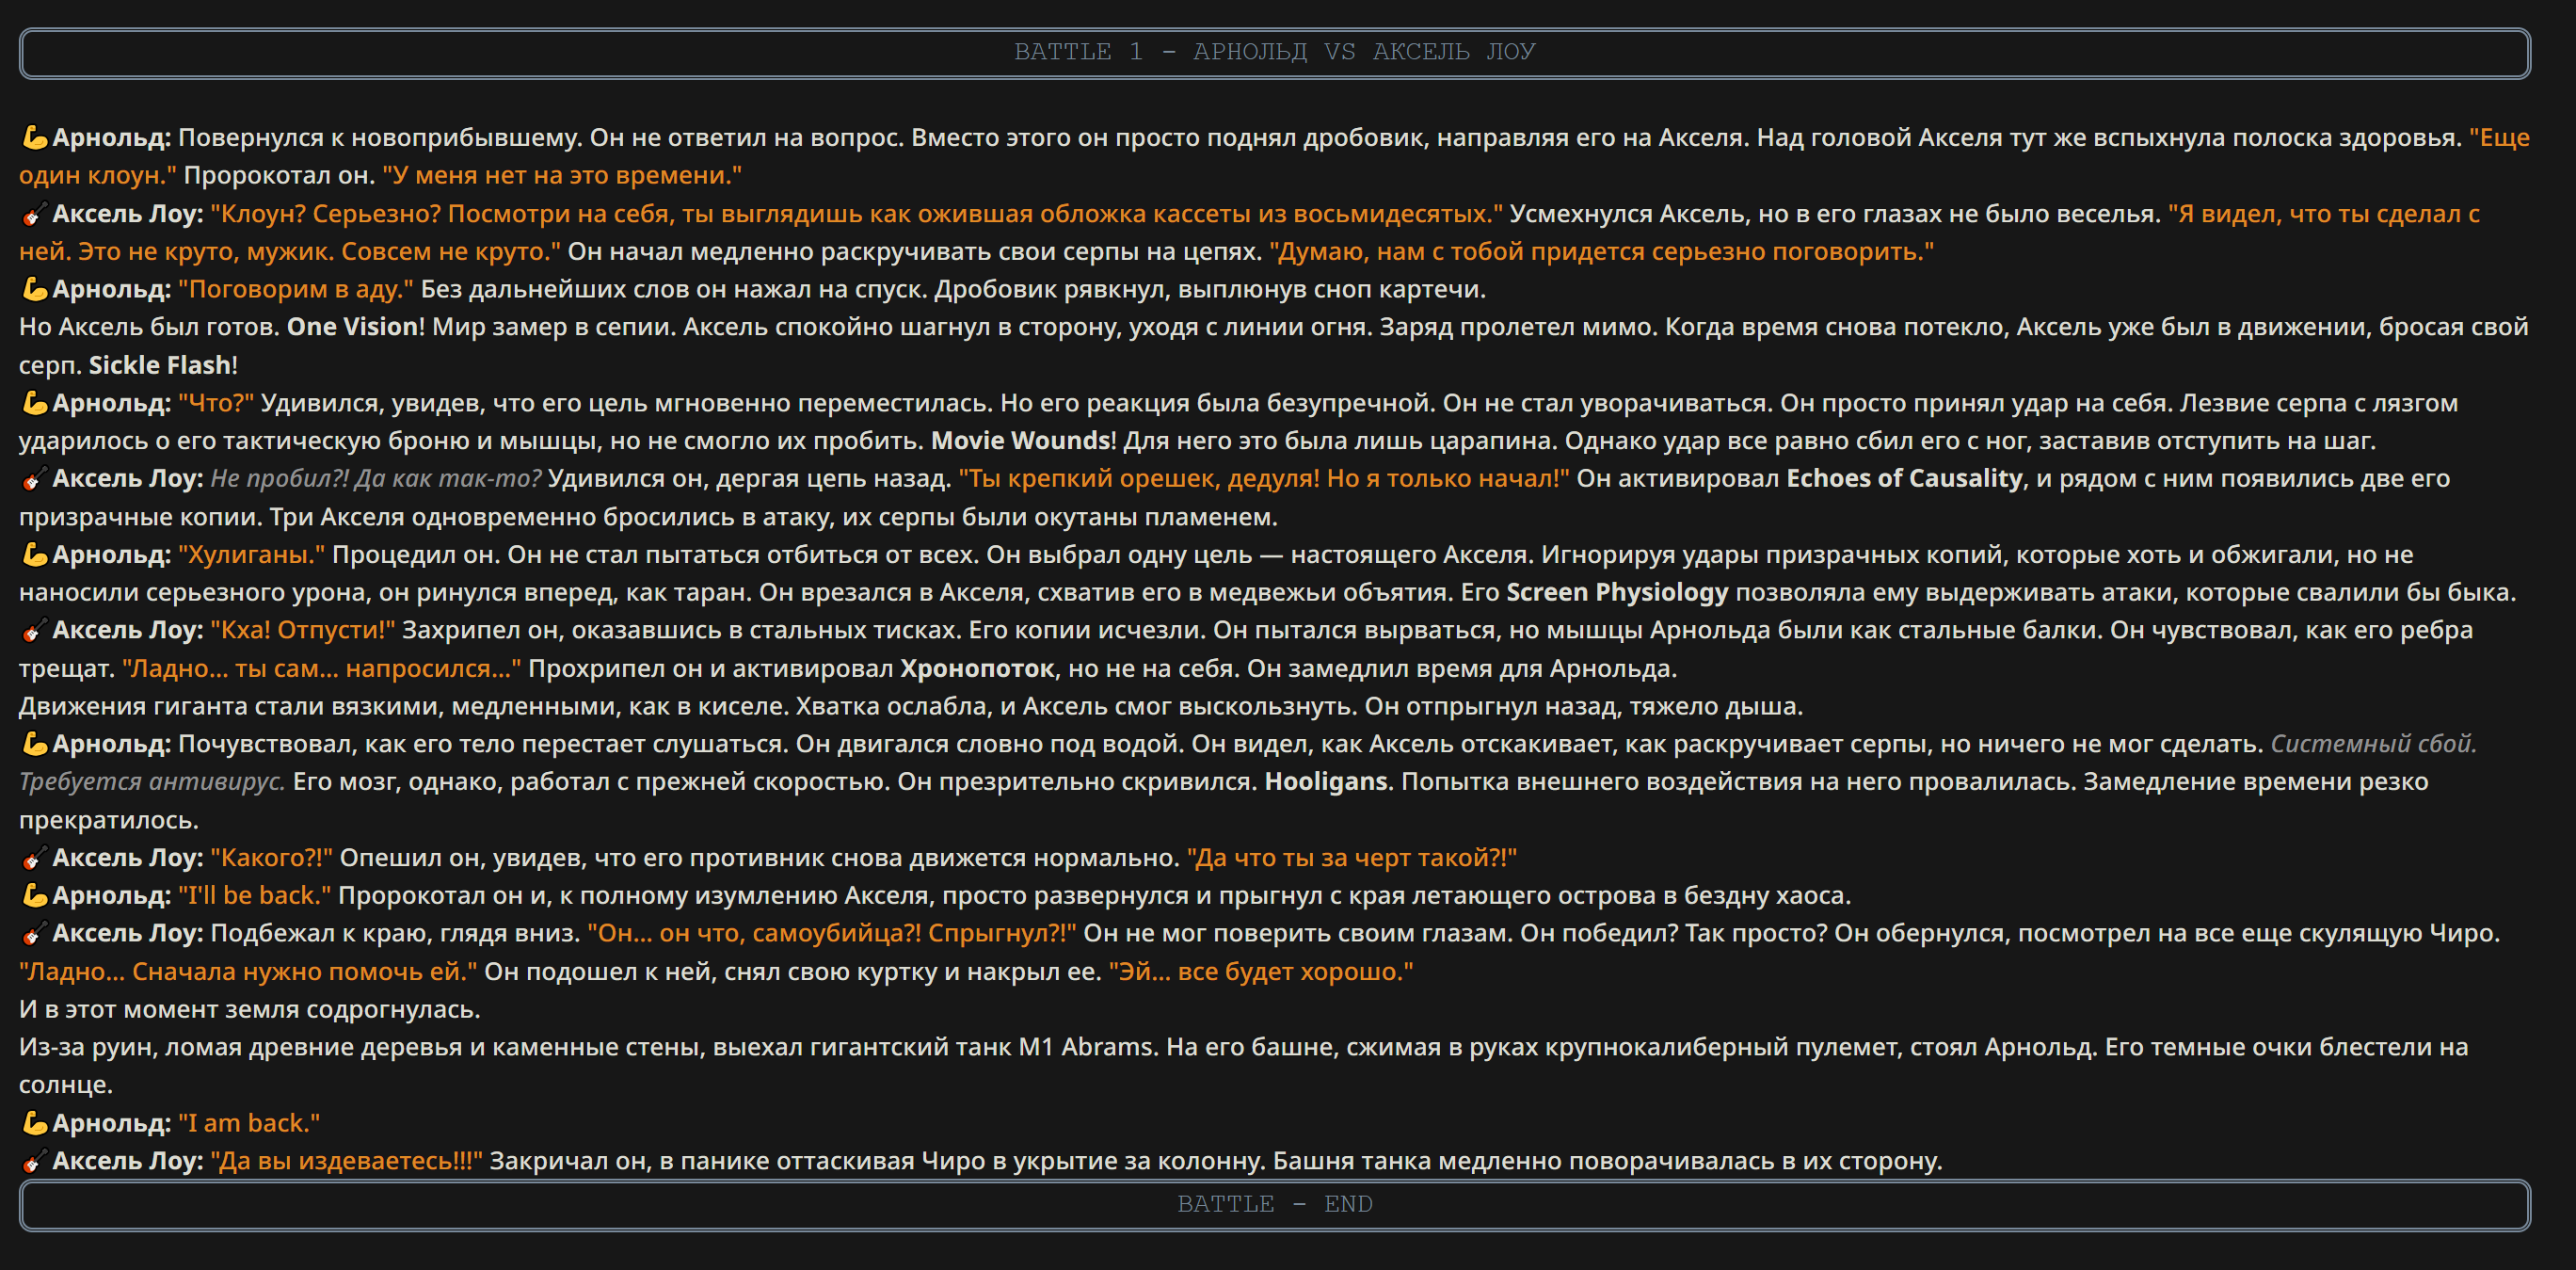2576x1270 pixels.
Task: Click the orange quote "Да вы издеваетесь!!!"
Action: point(346,1161)
